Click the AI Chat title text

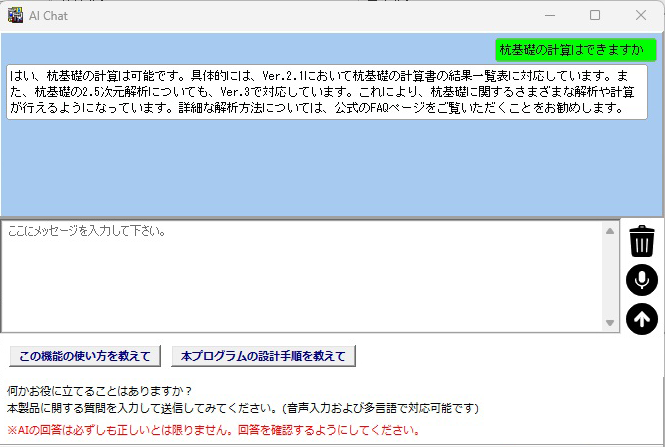(x=48, y=16)
